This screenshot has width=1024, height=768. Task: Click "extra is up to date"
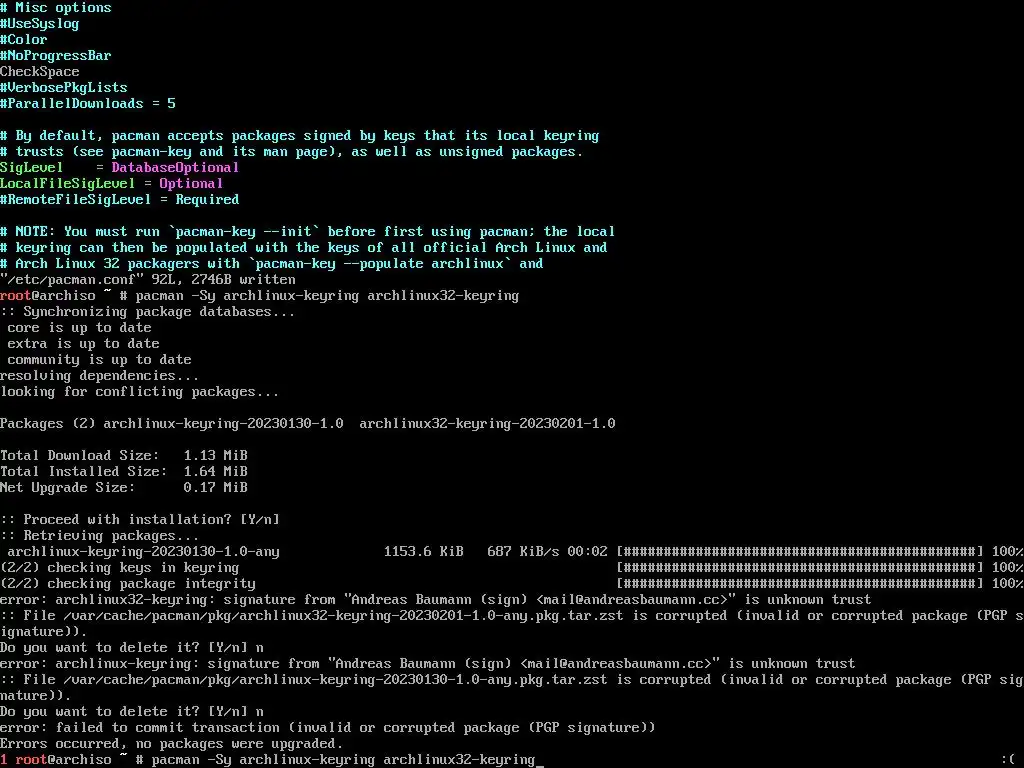[x=83, y=344]
